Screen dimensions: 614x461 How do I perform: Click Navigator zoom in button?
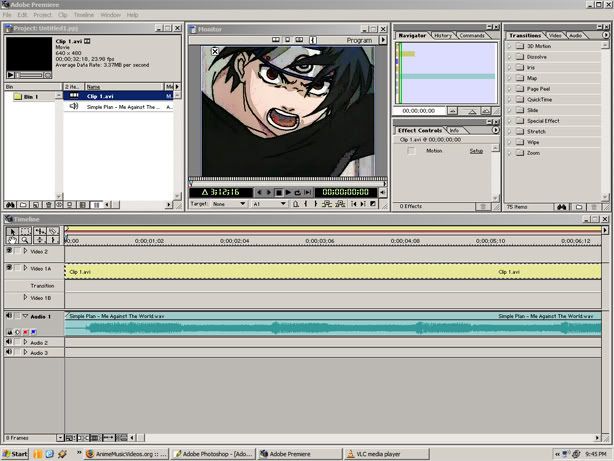pos(486,111)
